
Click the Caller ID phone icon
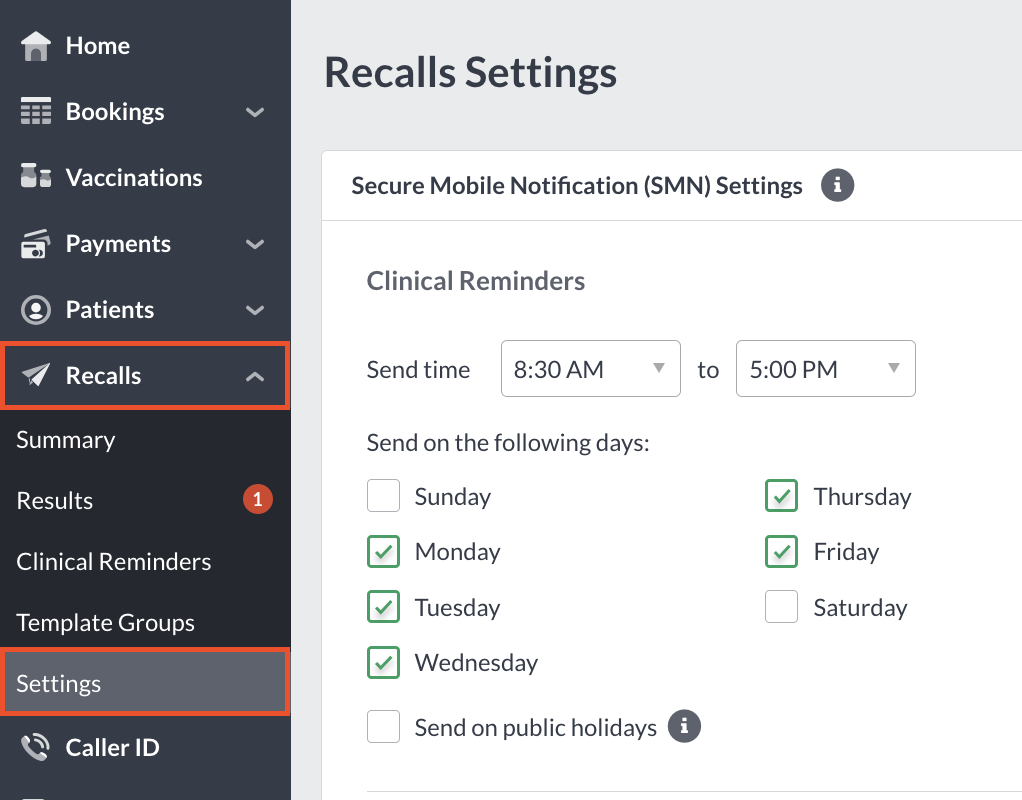36,747
